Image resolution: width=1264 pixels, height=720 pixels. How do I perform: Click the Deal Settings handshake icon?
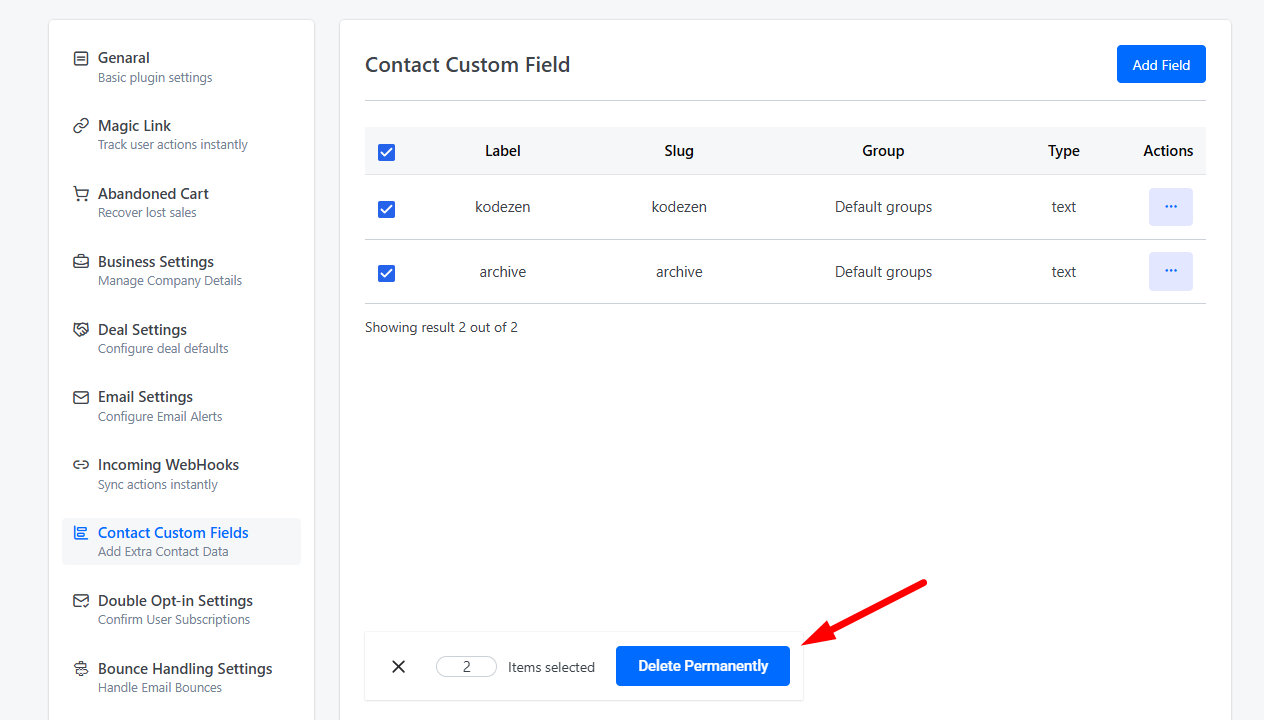[x=81, y=330]
